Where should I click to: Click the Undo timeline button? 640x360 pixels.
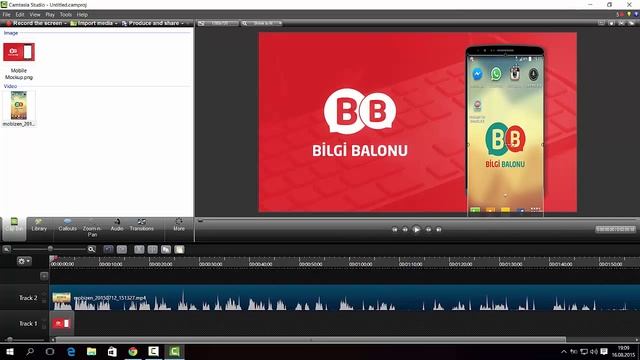pos(108,249)
